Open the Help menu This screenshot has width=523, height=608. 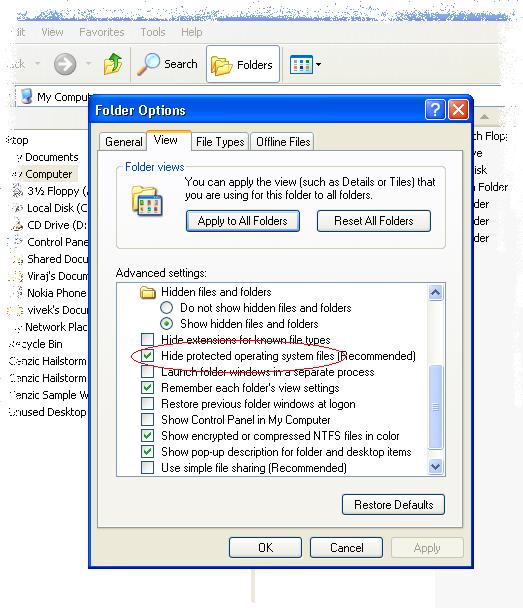pos(192,32)
